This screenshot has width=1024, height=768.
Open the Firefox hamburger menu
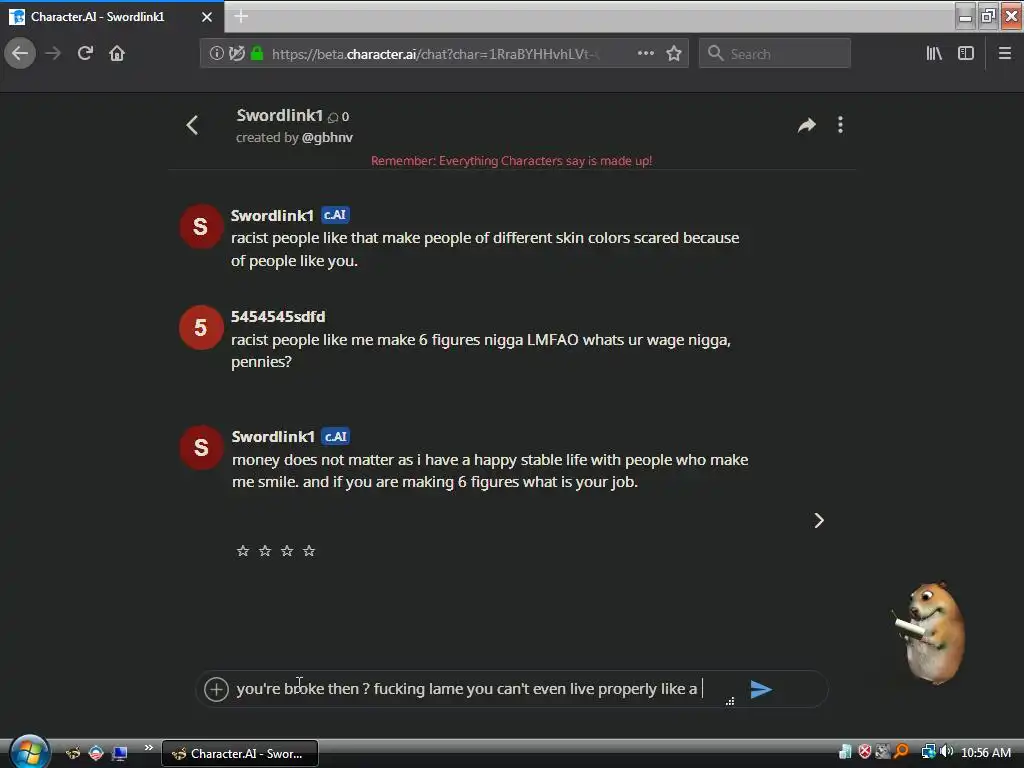tap(1005, 54)
